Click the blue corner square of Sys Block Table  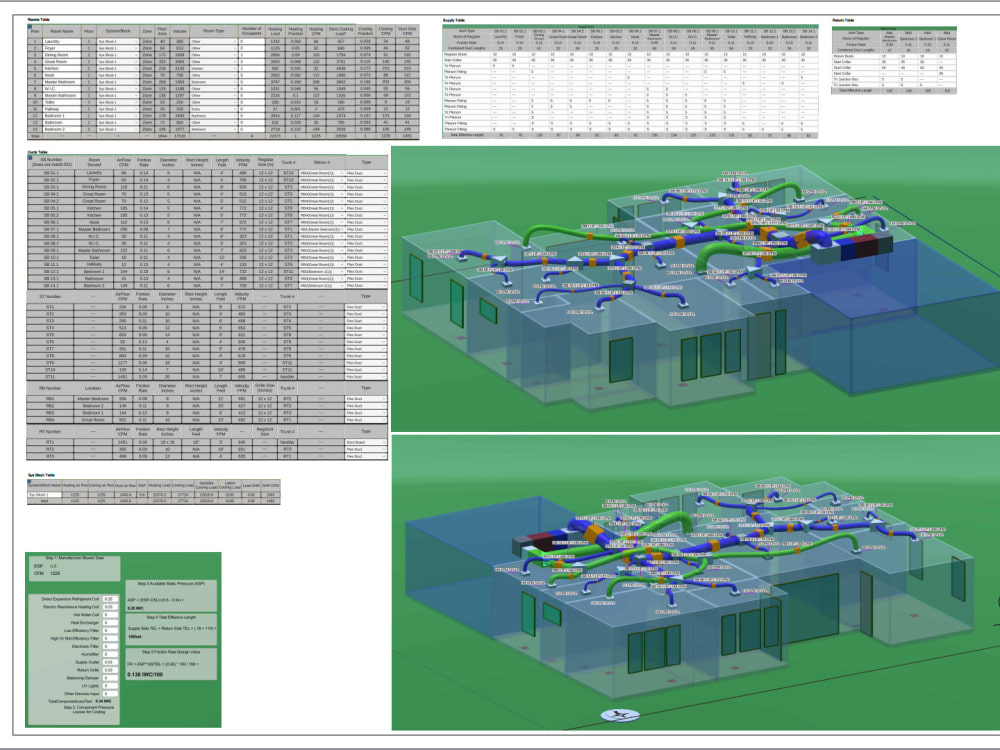29,482
